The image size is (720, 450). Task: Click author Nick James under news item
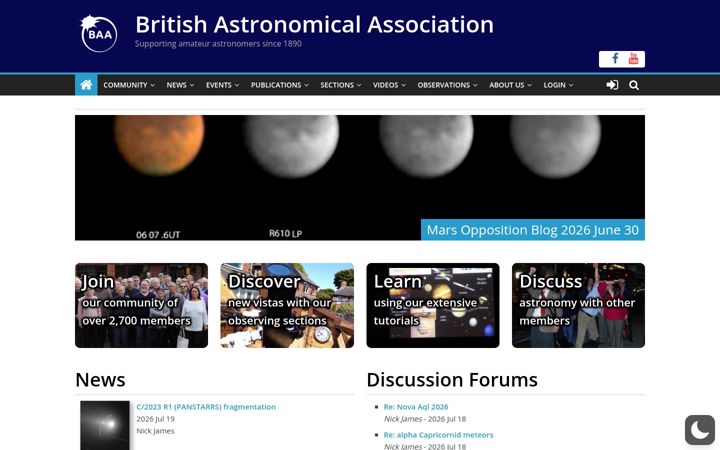pos(155,431)
